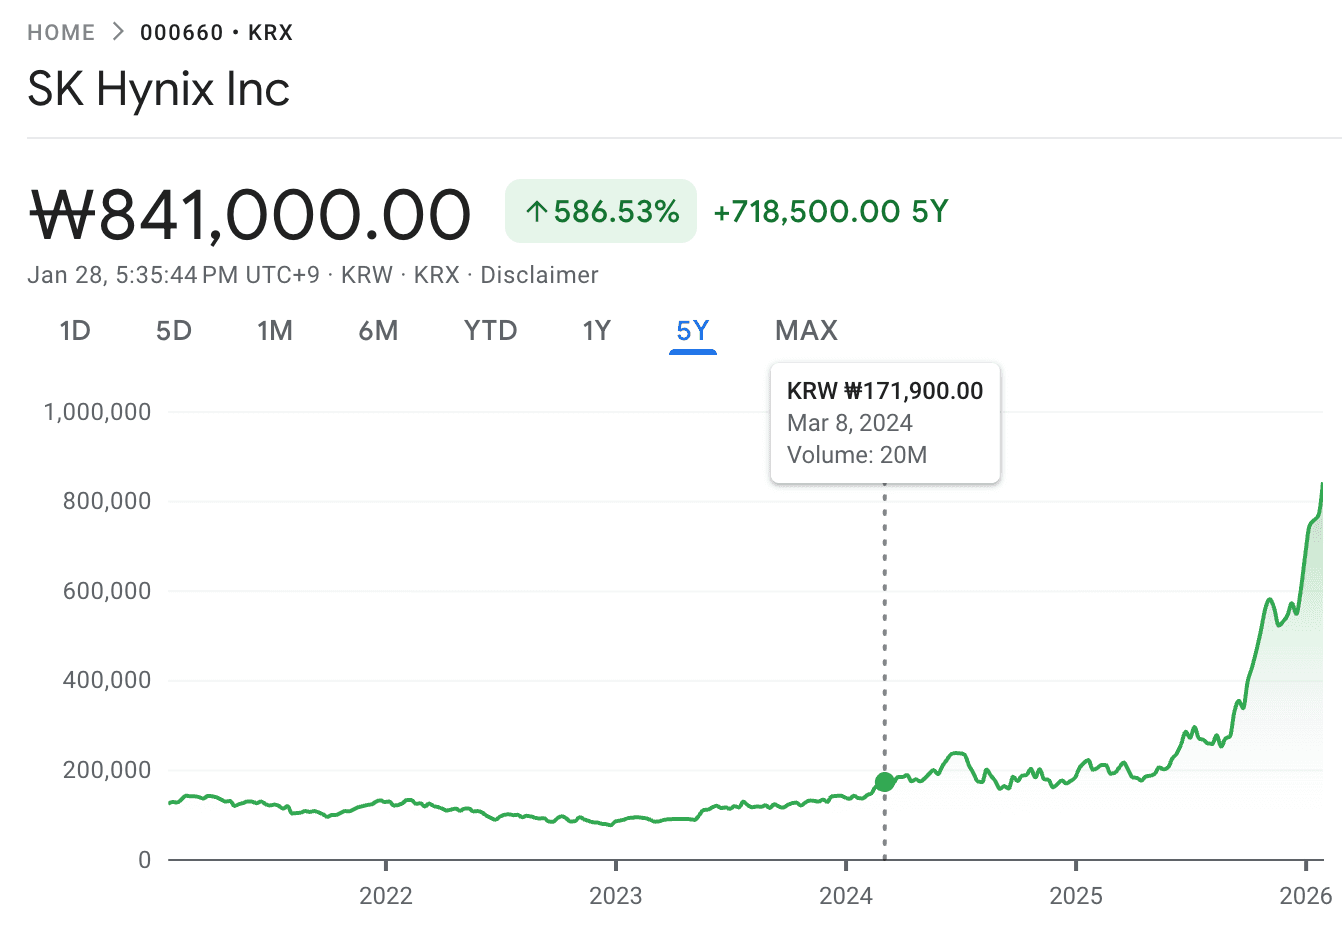Choose the 1Y chart range
1342x928 pixels.
pos(596,331)
